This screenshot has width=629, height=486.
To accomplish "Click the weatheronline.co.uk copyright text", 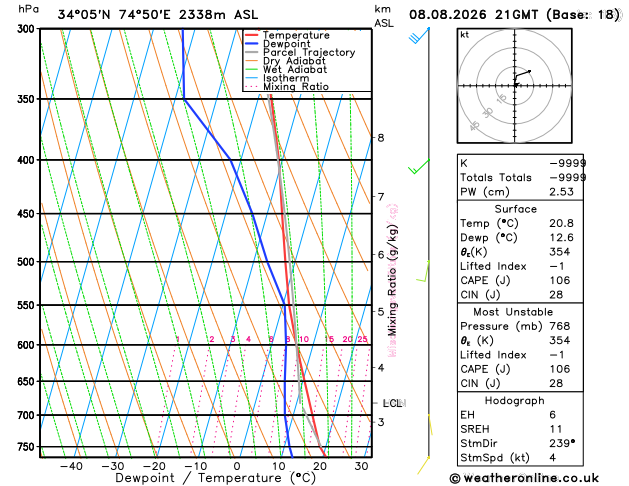I will [x=524, y=478].
